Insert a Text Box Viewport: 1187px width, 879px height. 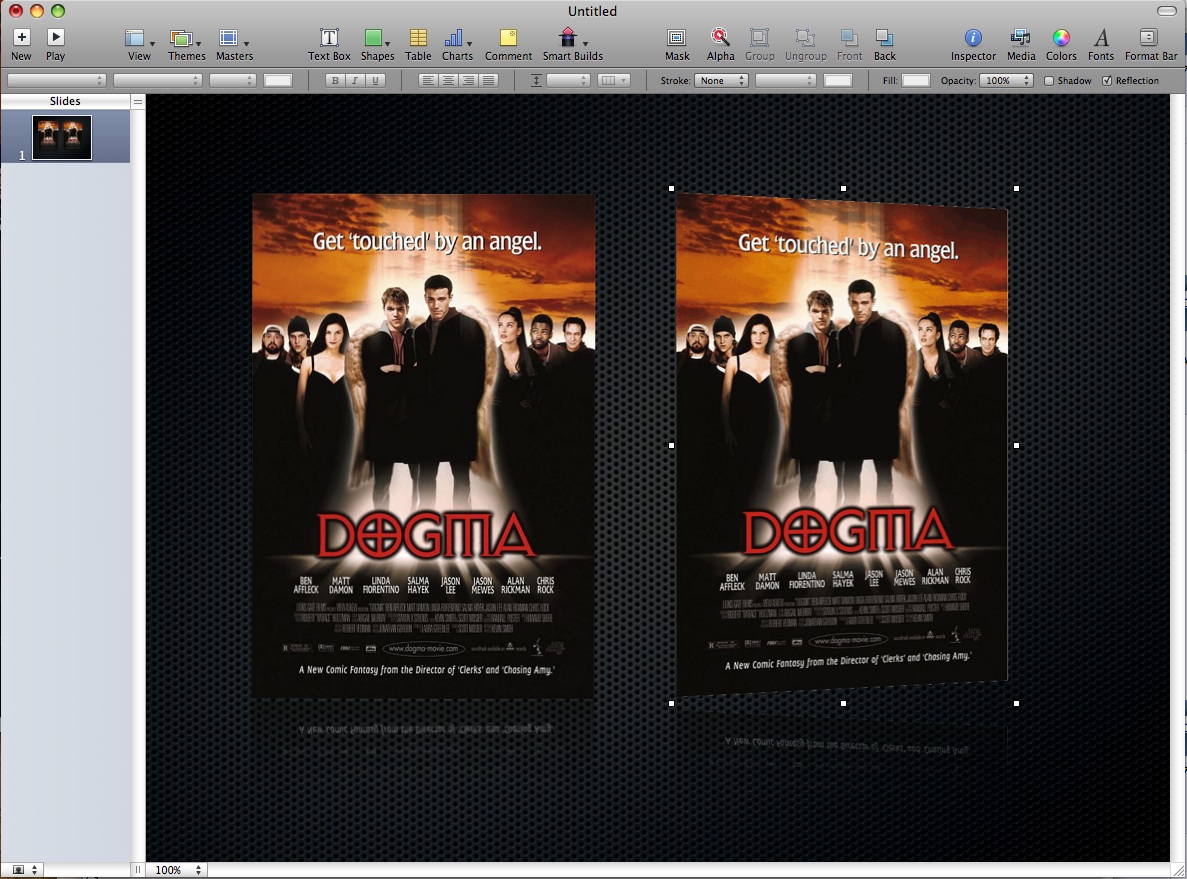coord(329,45)
